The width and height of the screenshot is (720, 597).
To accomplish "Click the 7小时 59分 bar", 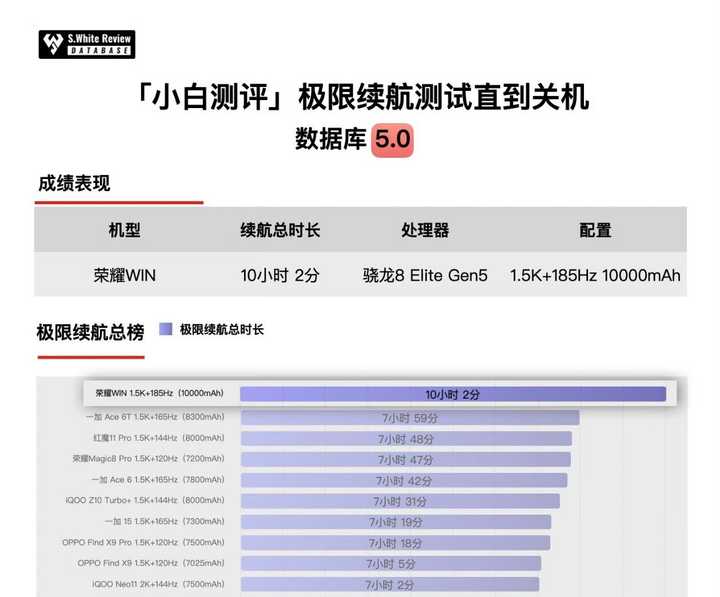I will tap(410, 418).
